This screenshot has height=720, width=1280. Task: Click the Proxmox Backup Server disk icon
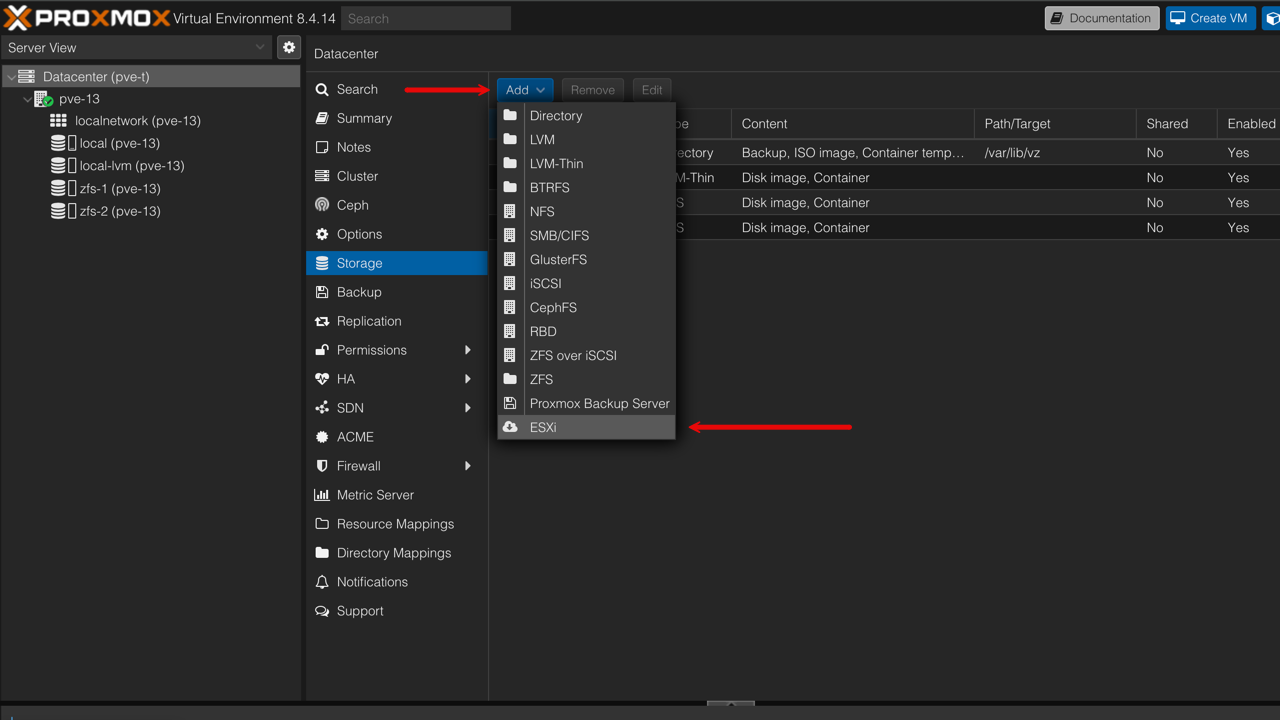coord(510,403)
